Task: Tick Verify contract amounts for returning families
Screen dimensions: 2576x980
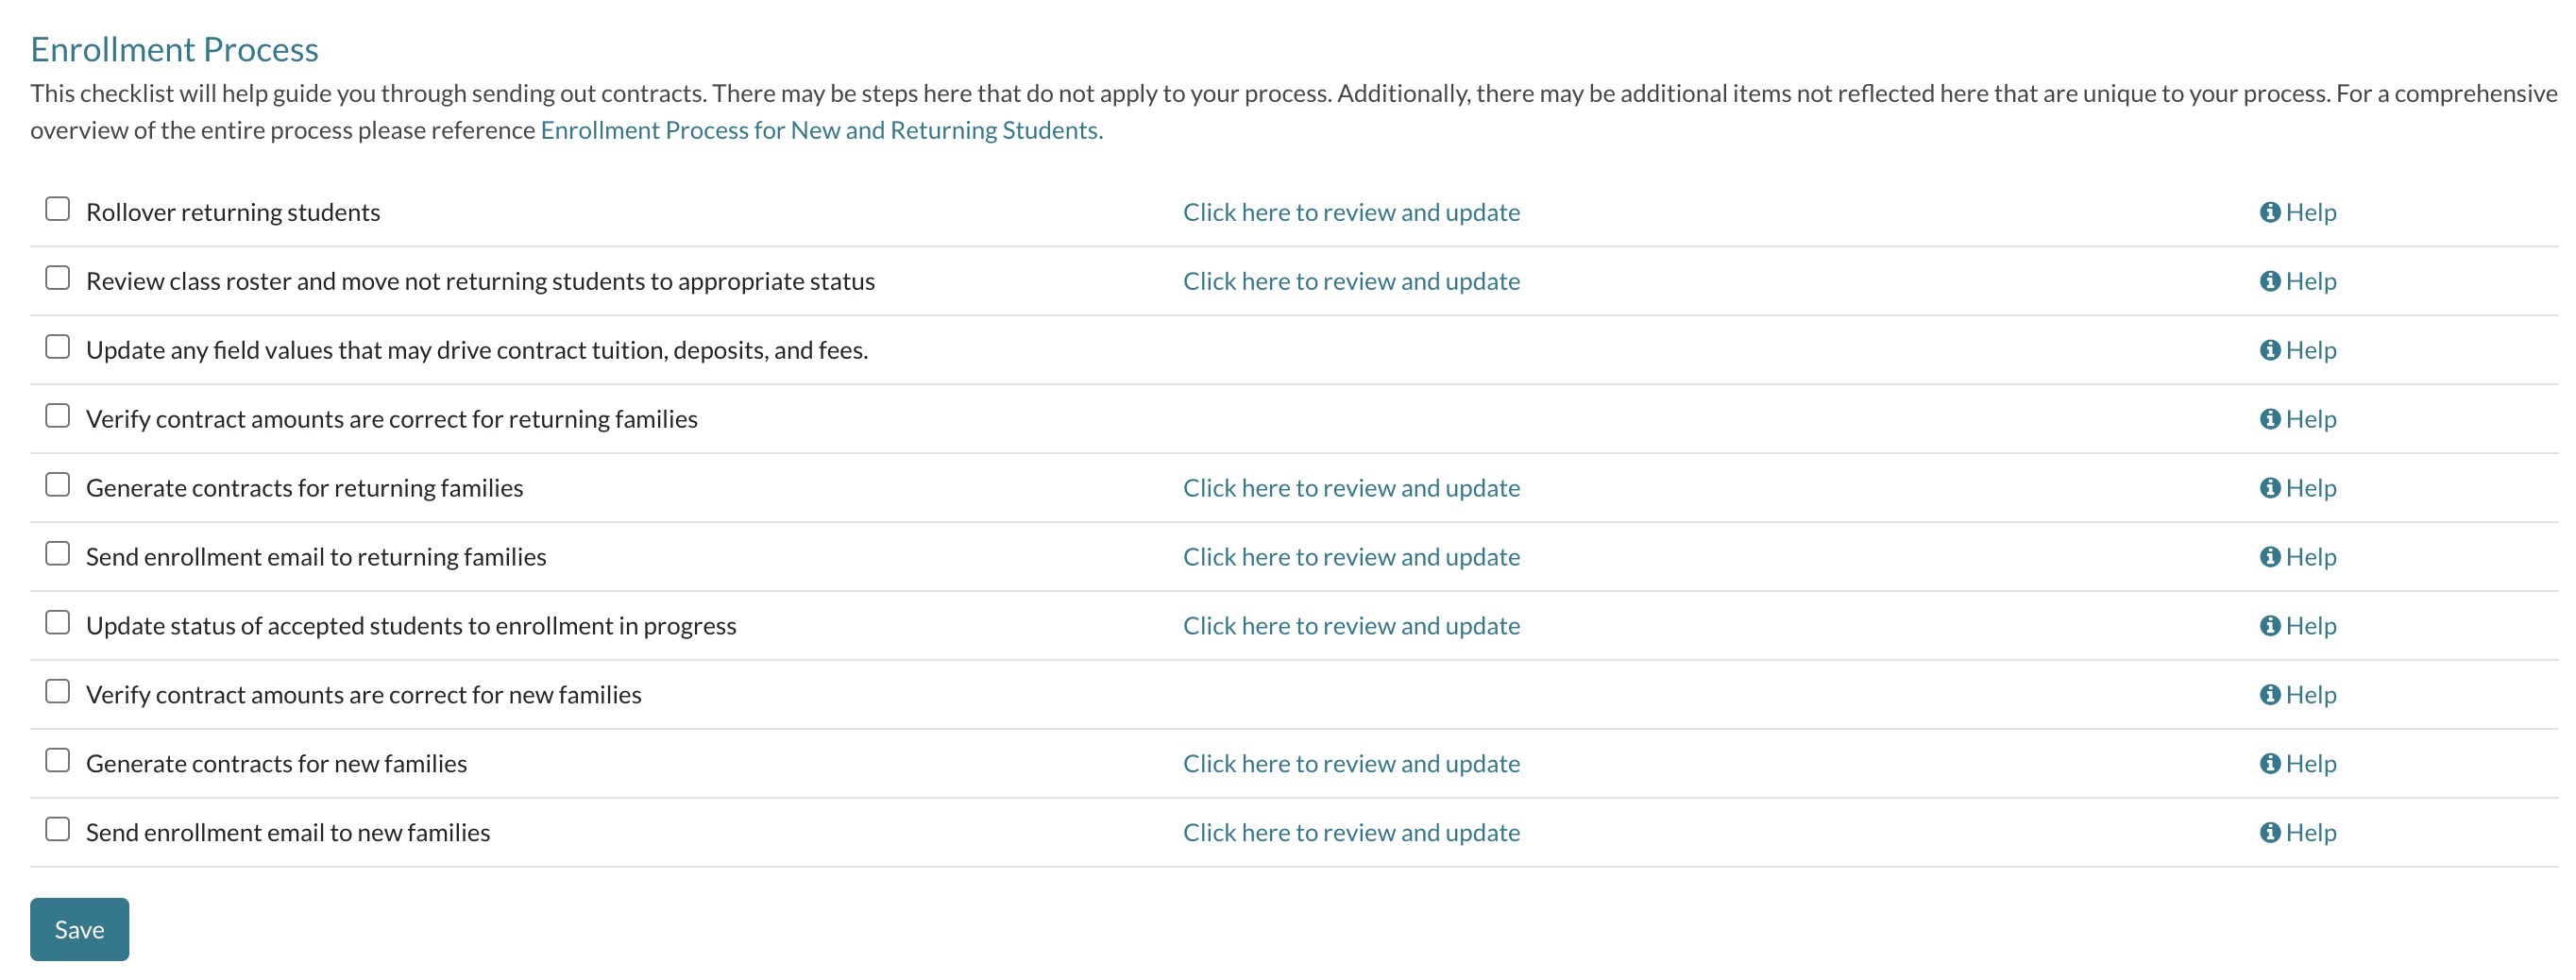Action: click(58, 416)
